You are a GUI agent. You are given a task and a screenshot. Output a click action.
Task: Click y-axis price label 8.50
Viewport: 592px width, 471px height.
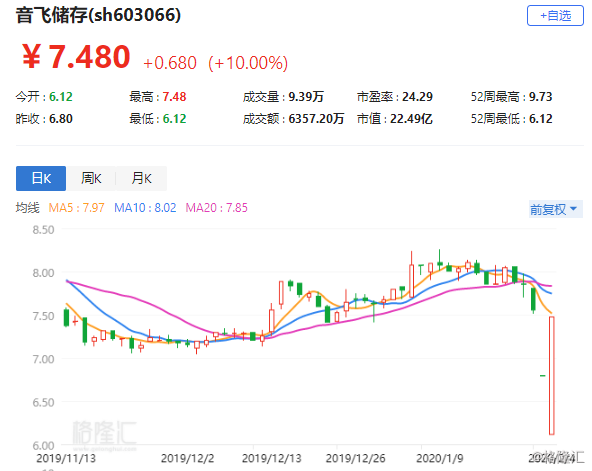click(x=43, y=230)
